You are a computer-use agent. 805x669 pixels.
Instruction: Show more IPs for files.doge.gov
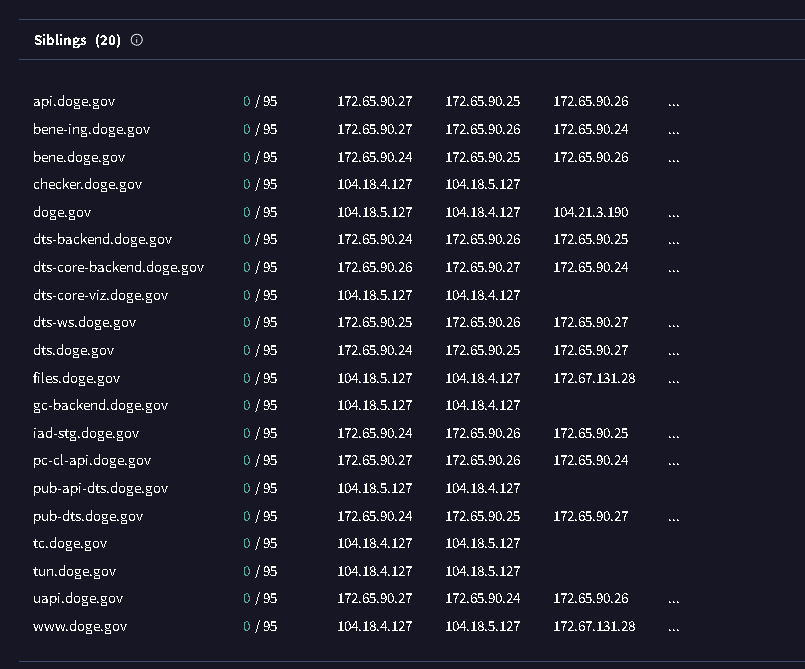pyautogui.click(x=673, y=378)
